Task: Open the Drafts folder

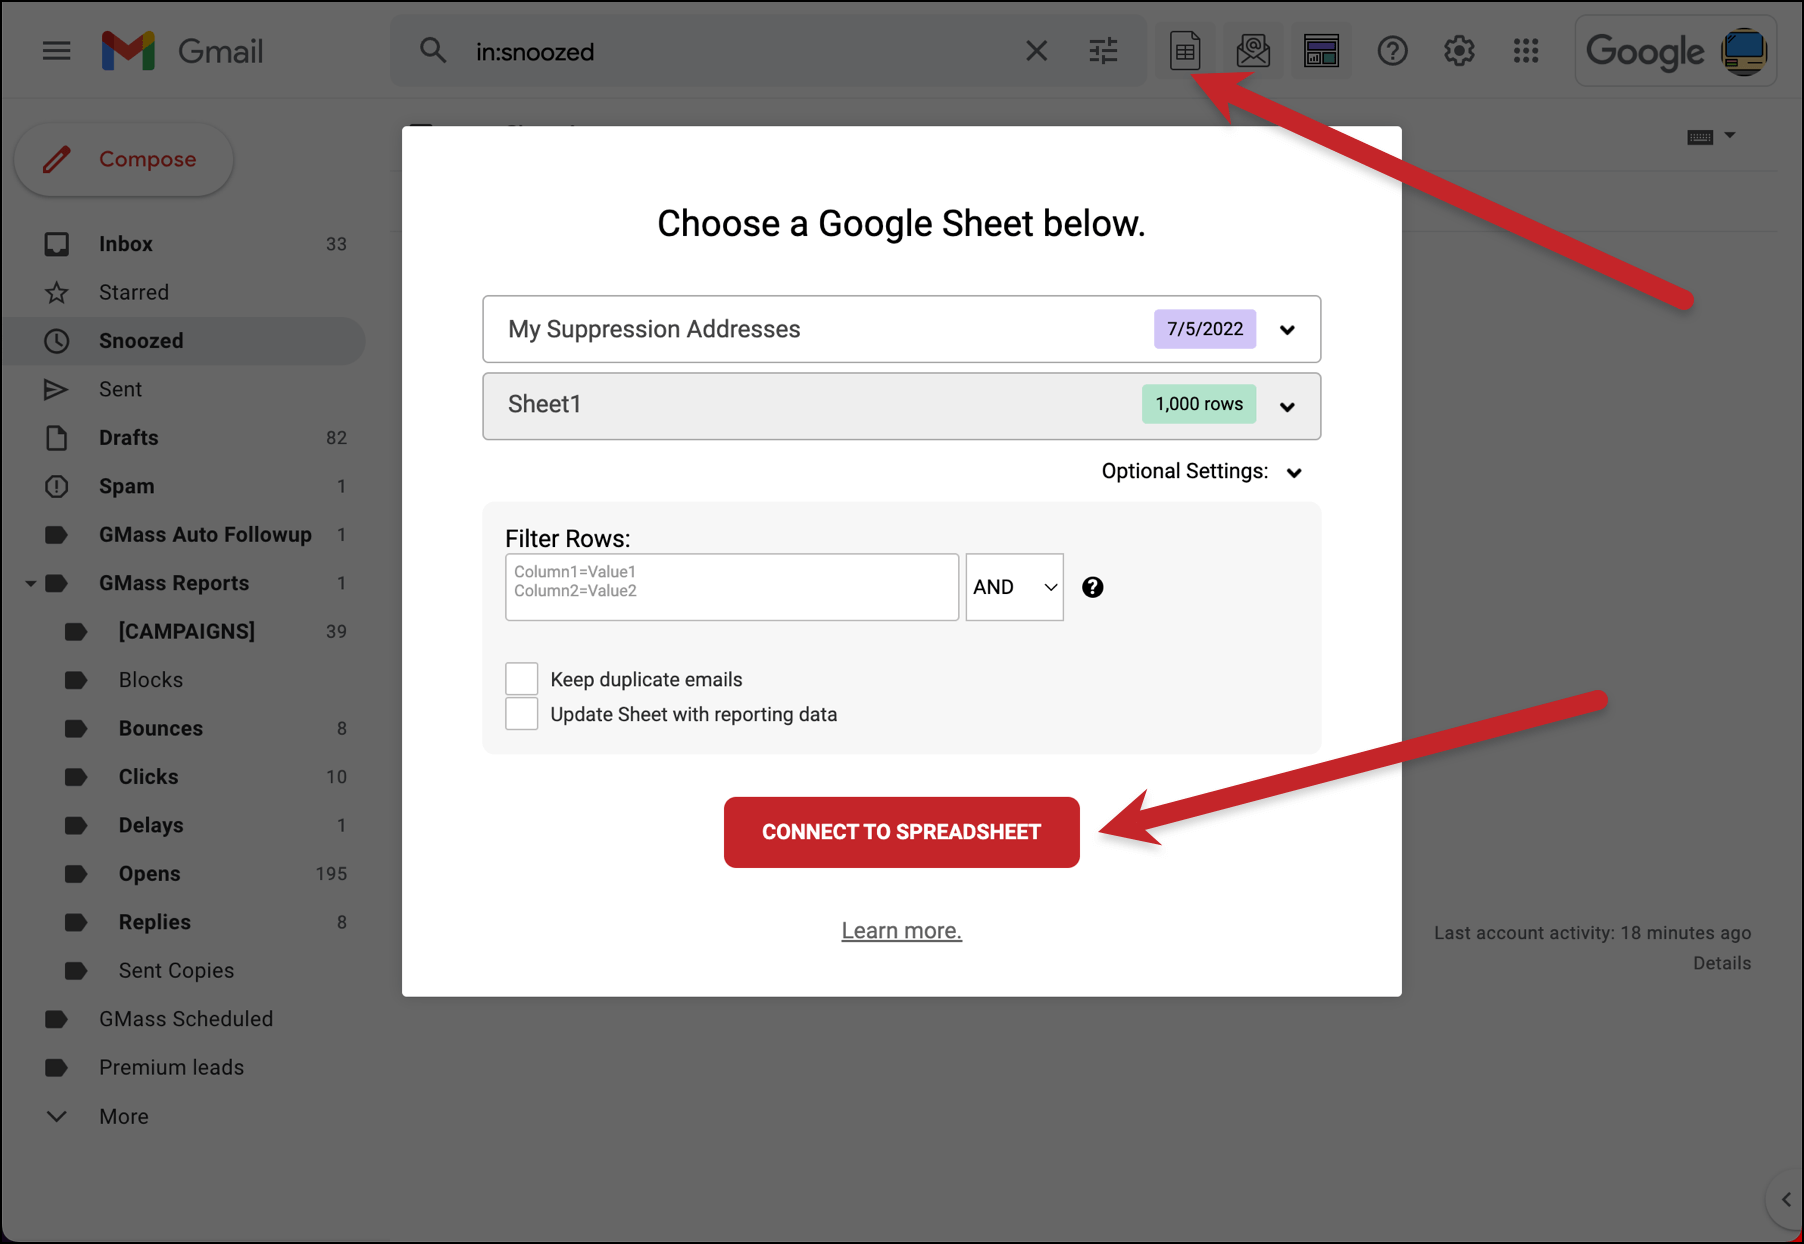Action: point(184,438)
